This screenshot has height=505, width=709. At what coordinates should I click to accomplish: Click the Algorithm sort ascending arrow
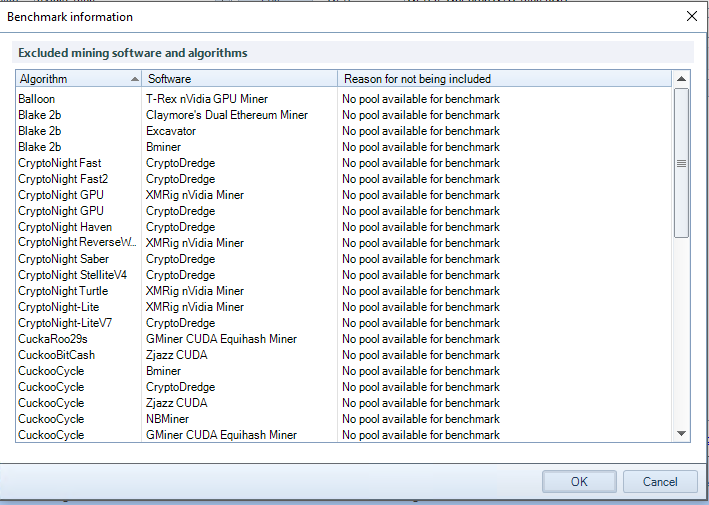[x=134, y=79]
